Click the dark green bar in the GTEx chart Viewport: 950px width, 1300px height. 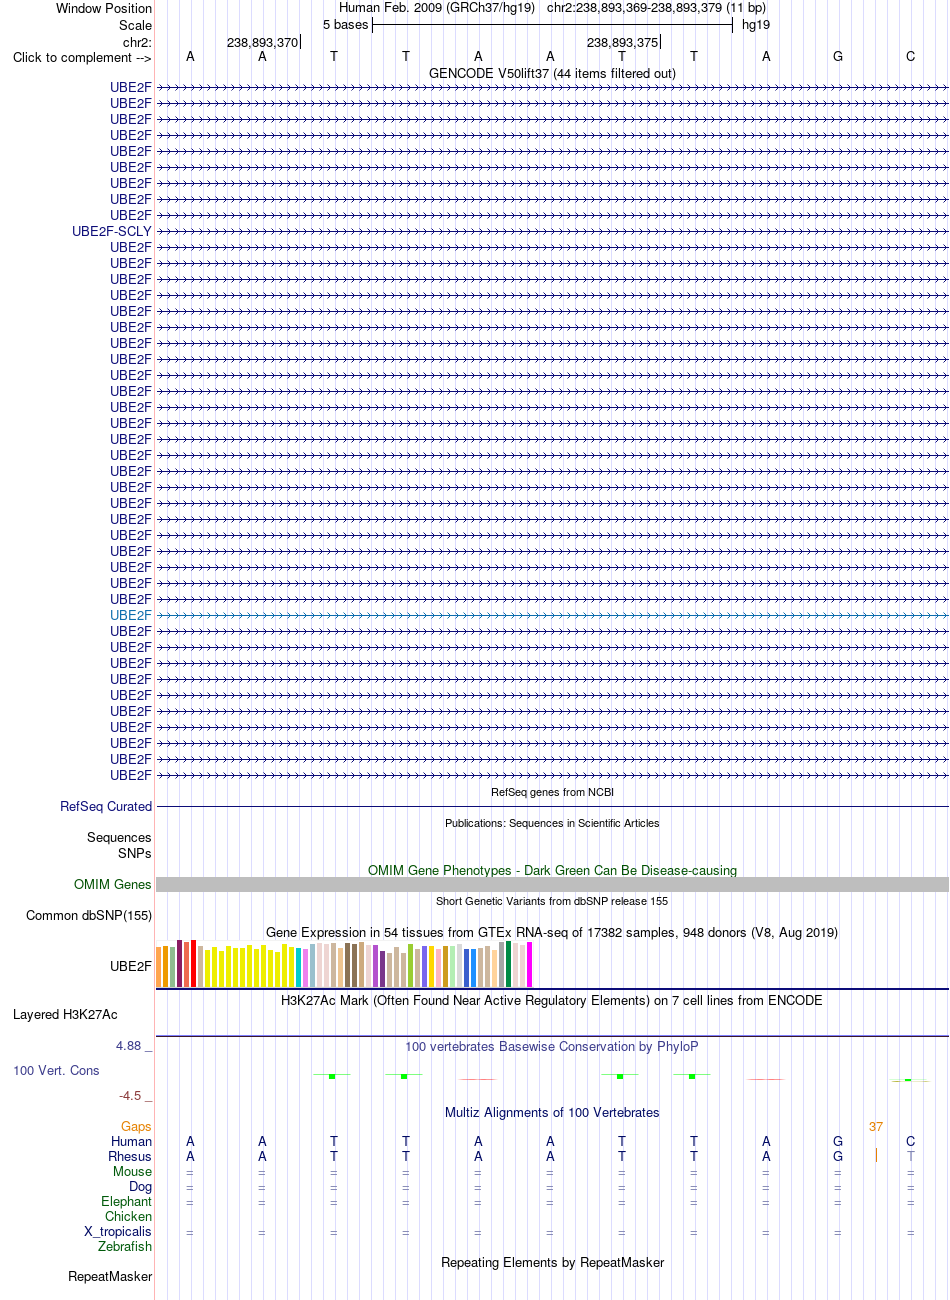(x=509, y=964)
